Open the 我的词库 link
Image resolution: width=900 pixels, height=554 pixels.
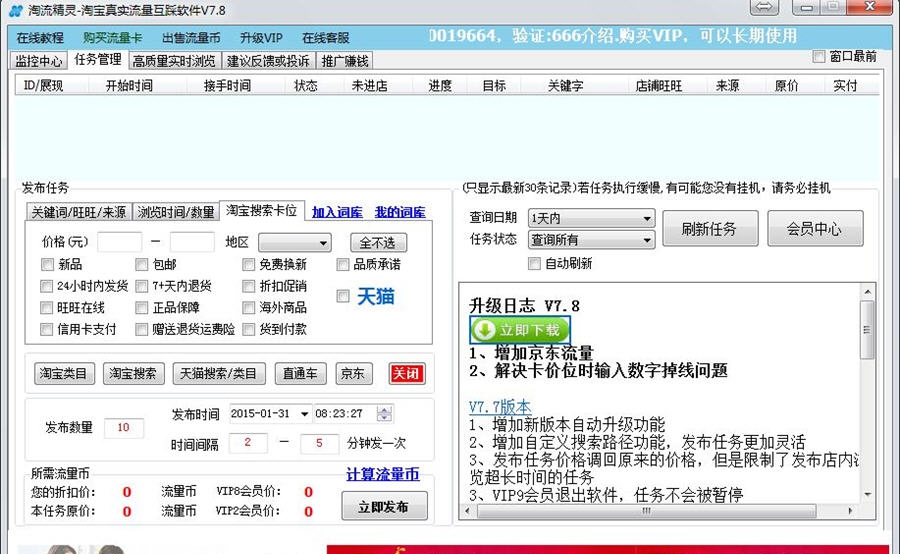tap(400, 212)
